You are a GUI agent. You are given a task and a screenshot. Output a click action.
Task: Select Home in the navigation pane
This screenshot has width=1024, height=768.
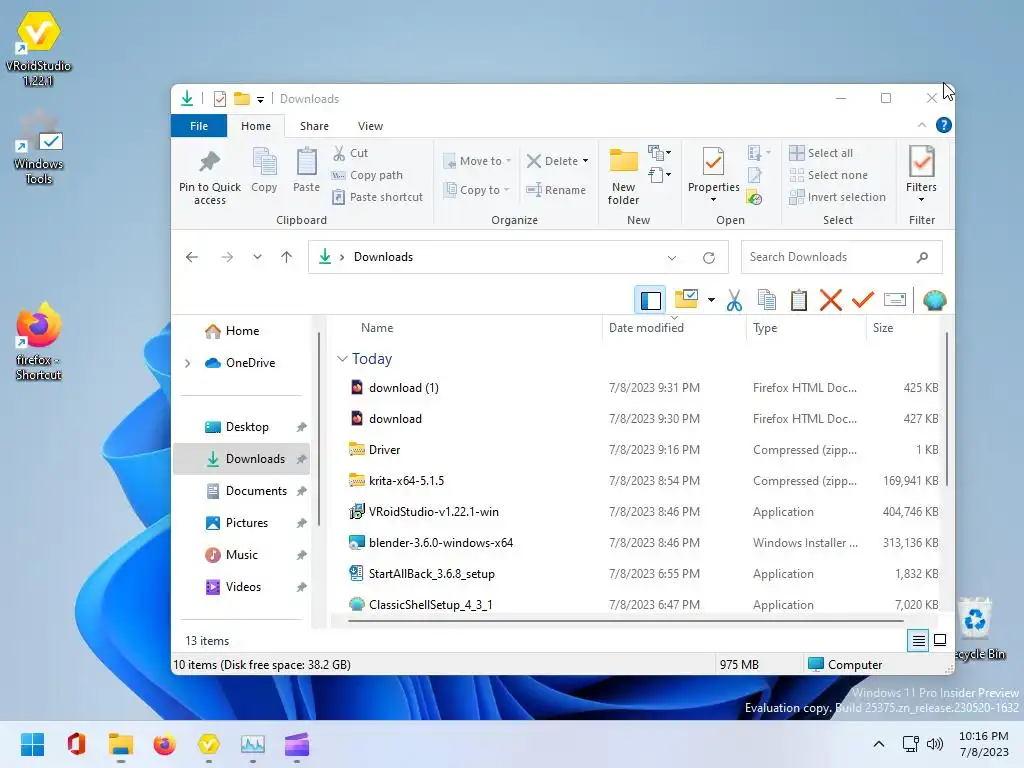pyautogui.click(x=242, y=331)
